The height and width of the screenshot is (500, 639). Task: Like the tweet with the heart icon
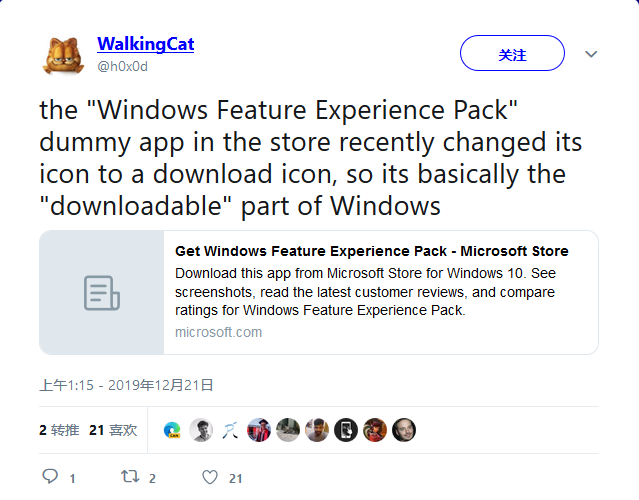pyautogui.click(x=207, y=477)
